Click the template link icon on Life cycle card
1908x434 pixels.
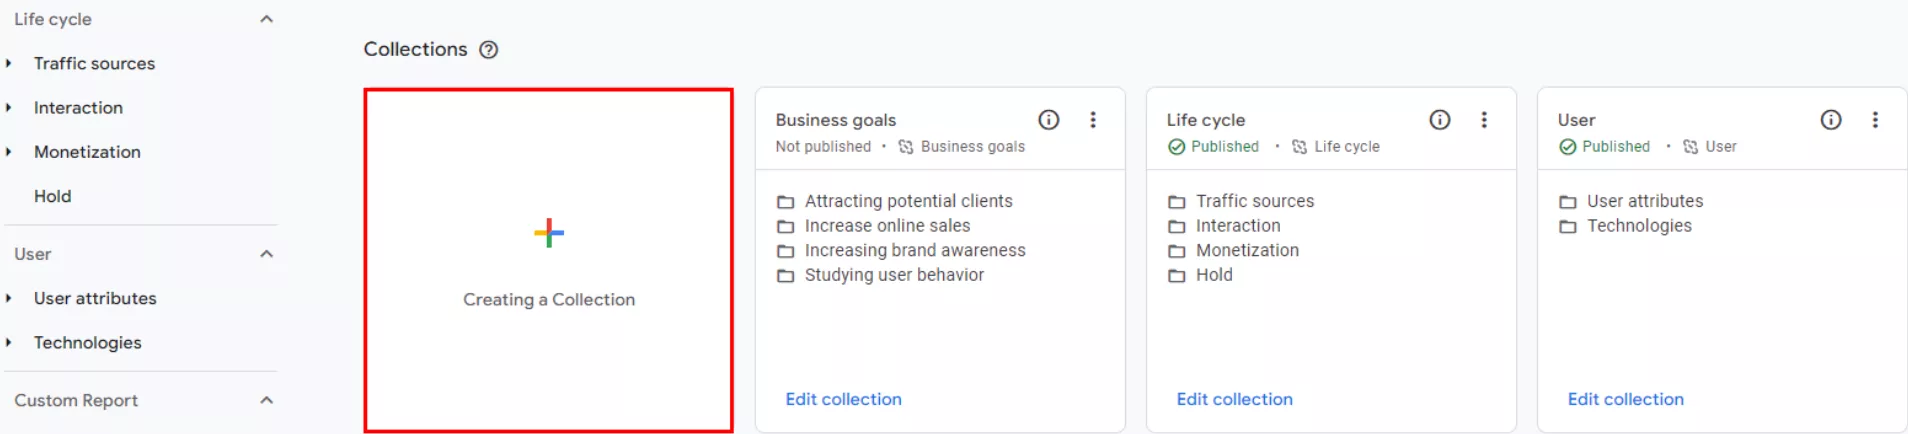(x=1299, y=147)
